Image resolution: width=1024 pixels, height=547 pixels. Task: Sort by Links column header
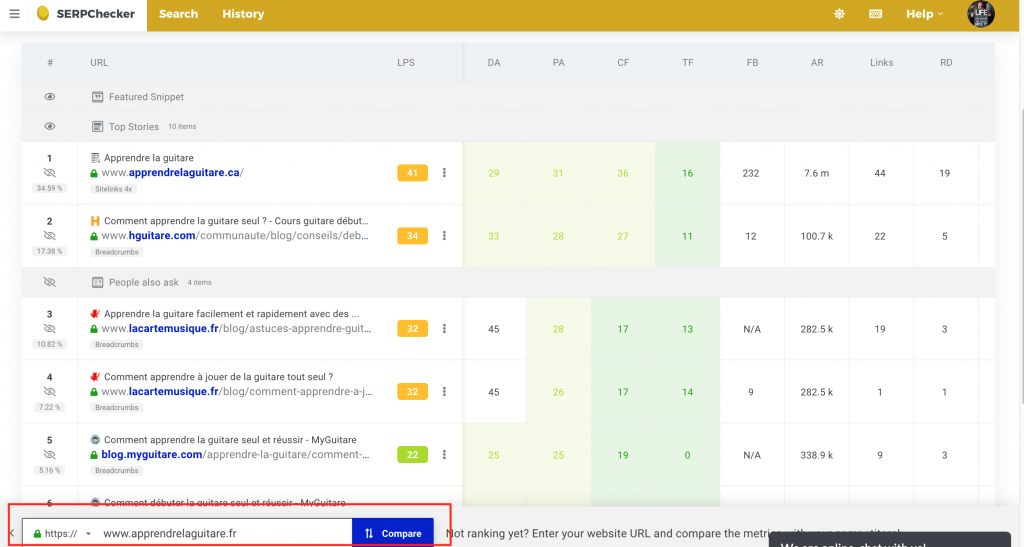coord(881,63)
